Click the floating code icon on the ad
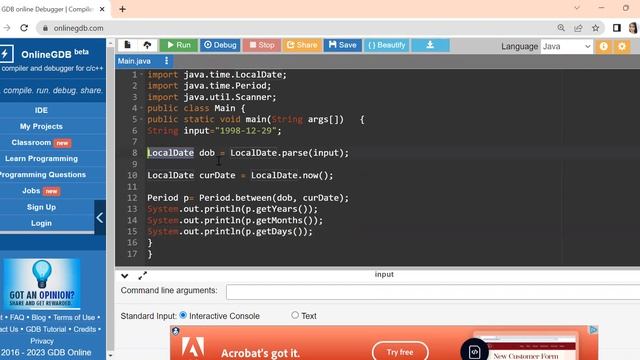The width and height of the screenshot is (640, 360). (474, 351)
